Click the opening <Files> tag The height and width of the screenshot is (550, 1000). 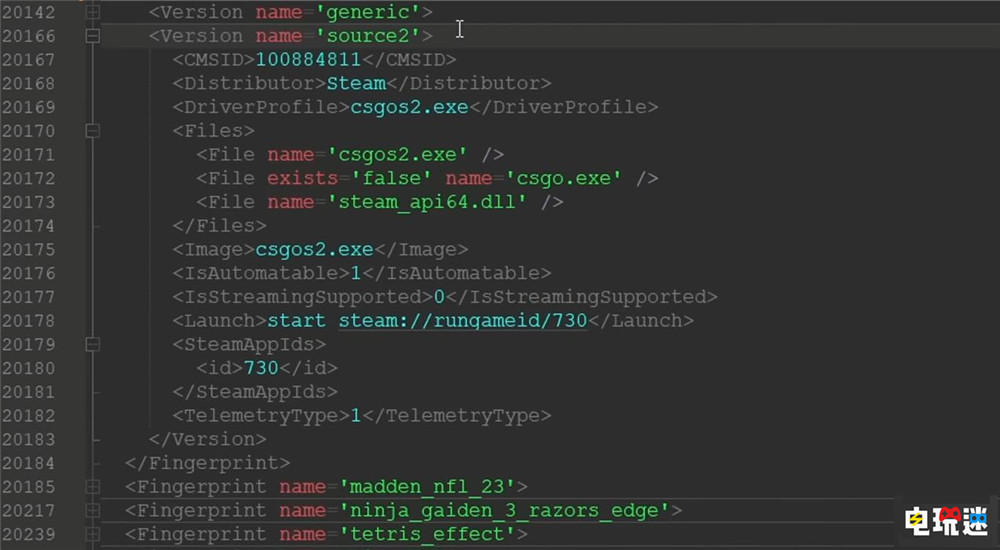[214, 131]
